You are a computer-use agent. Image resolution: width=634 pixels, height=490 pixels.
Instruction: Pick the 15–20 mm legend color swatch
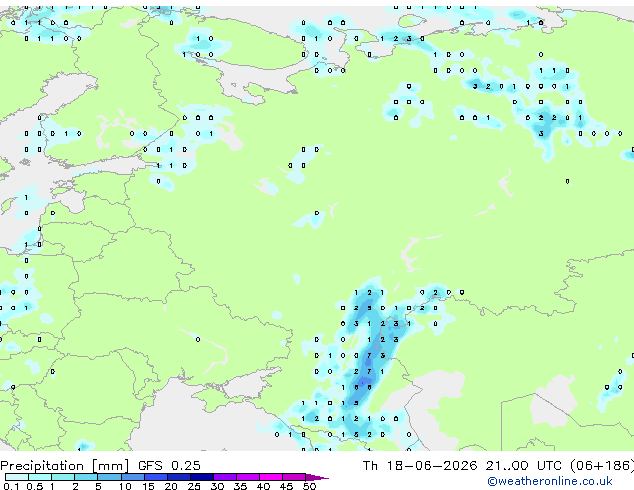click(x=156, y=477)
